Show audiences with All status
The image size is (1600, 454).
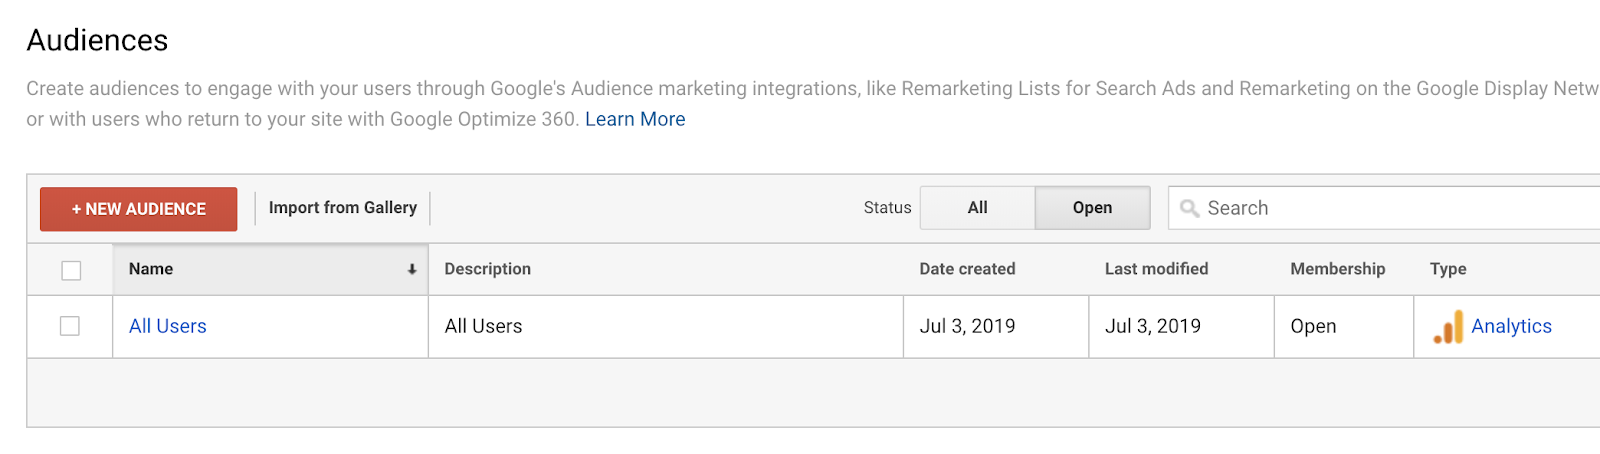tap(977, 208)
